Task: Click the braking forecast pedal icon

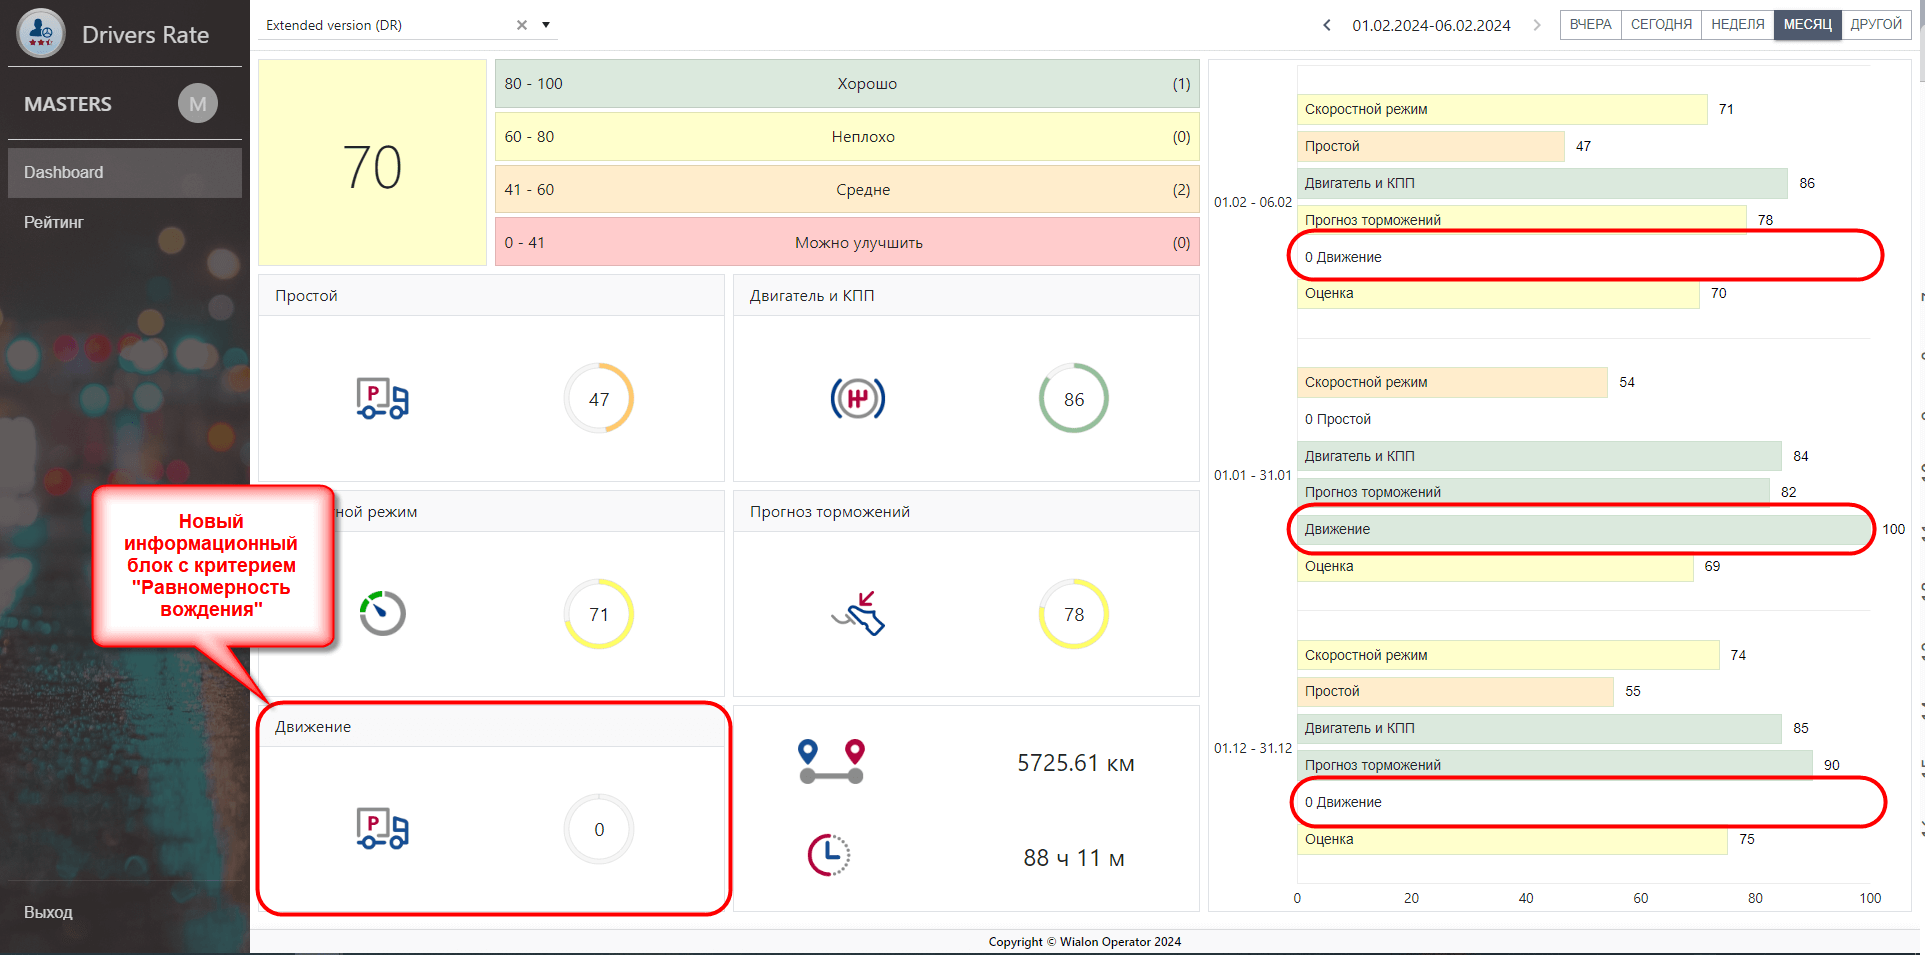Action: click(859, 613)
